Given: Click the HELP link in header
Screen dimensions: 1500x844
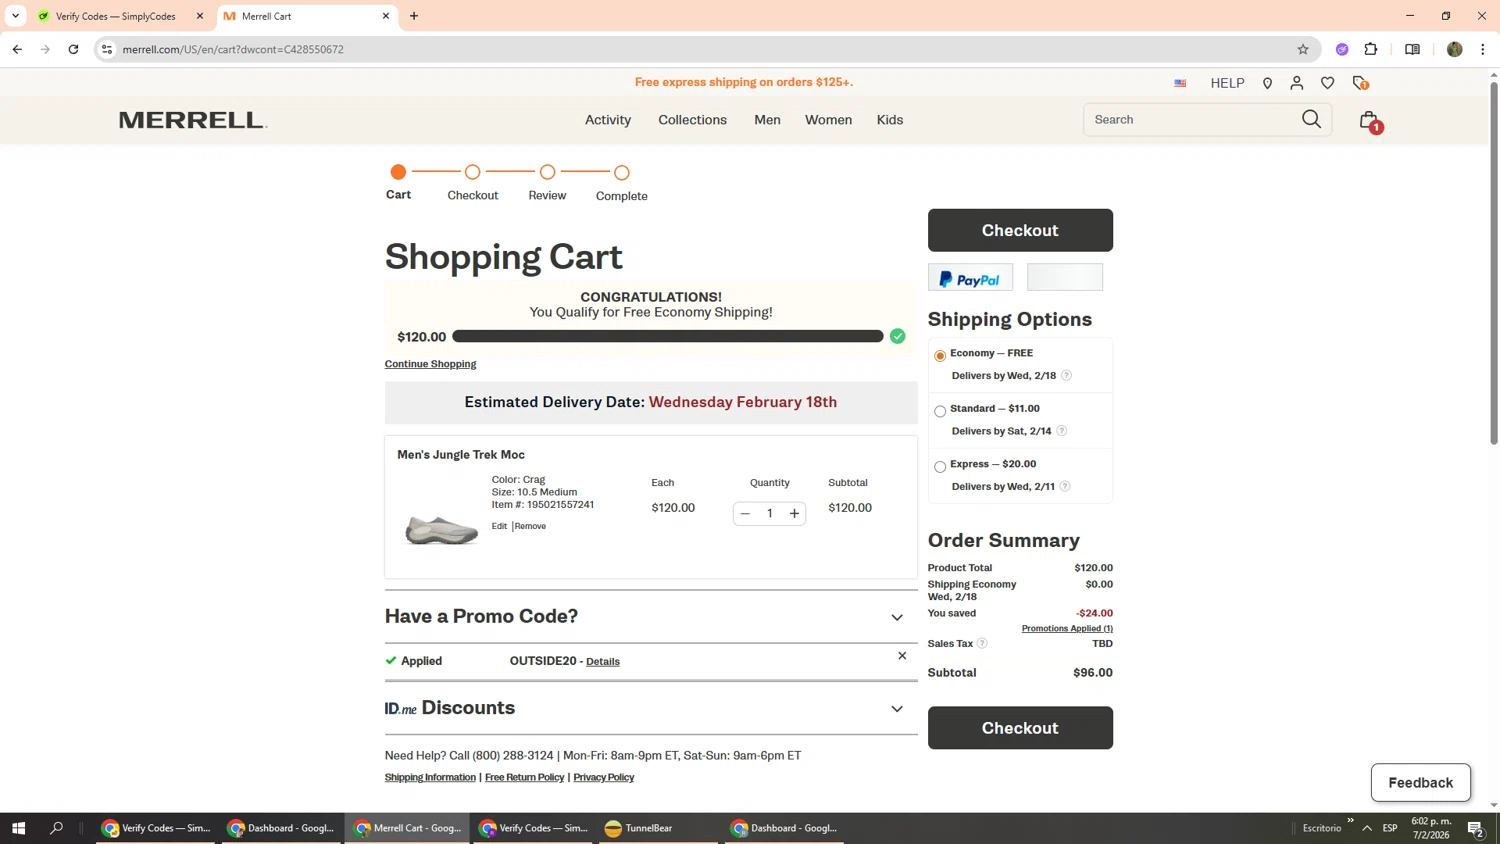Looking at the screenshot, I should coord(1227,83).
